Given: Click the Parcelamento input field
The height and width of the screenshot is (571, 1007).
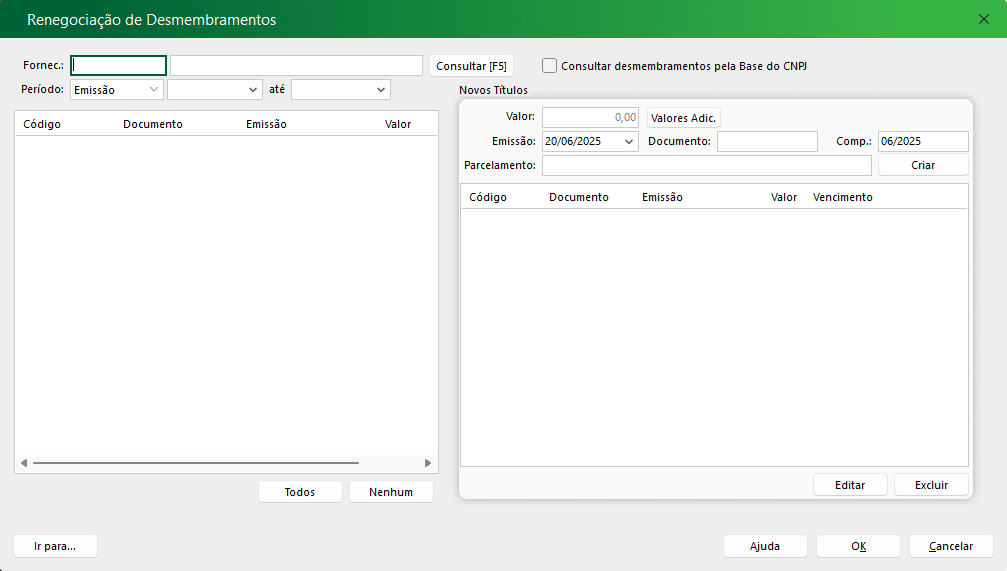Looking at the screenshot, I should coord(706,165).
